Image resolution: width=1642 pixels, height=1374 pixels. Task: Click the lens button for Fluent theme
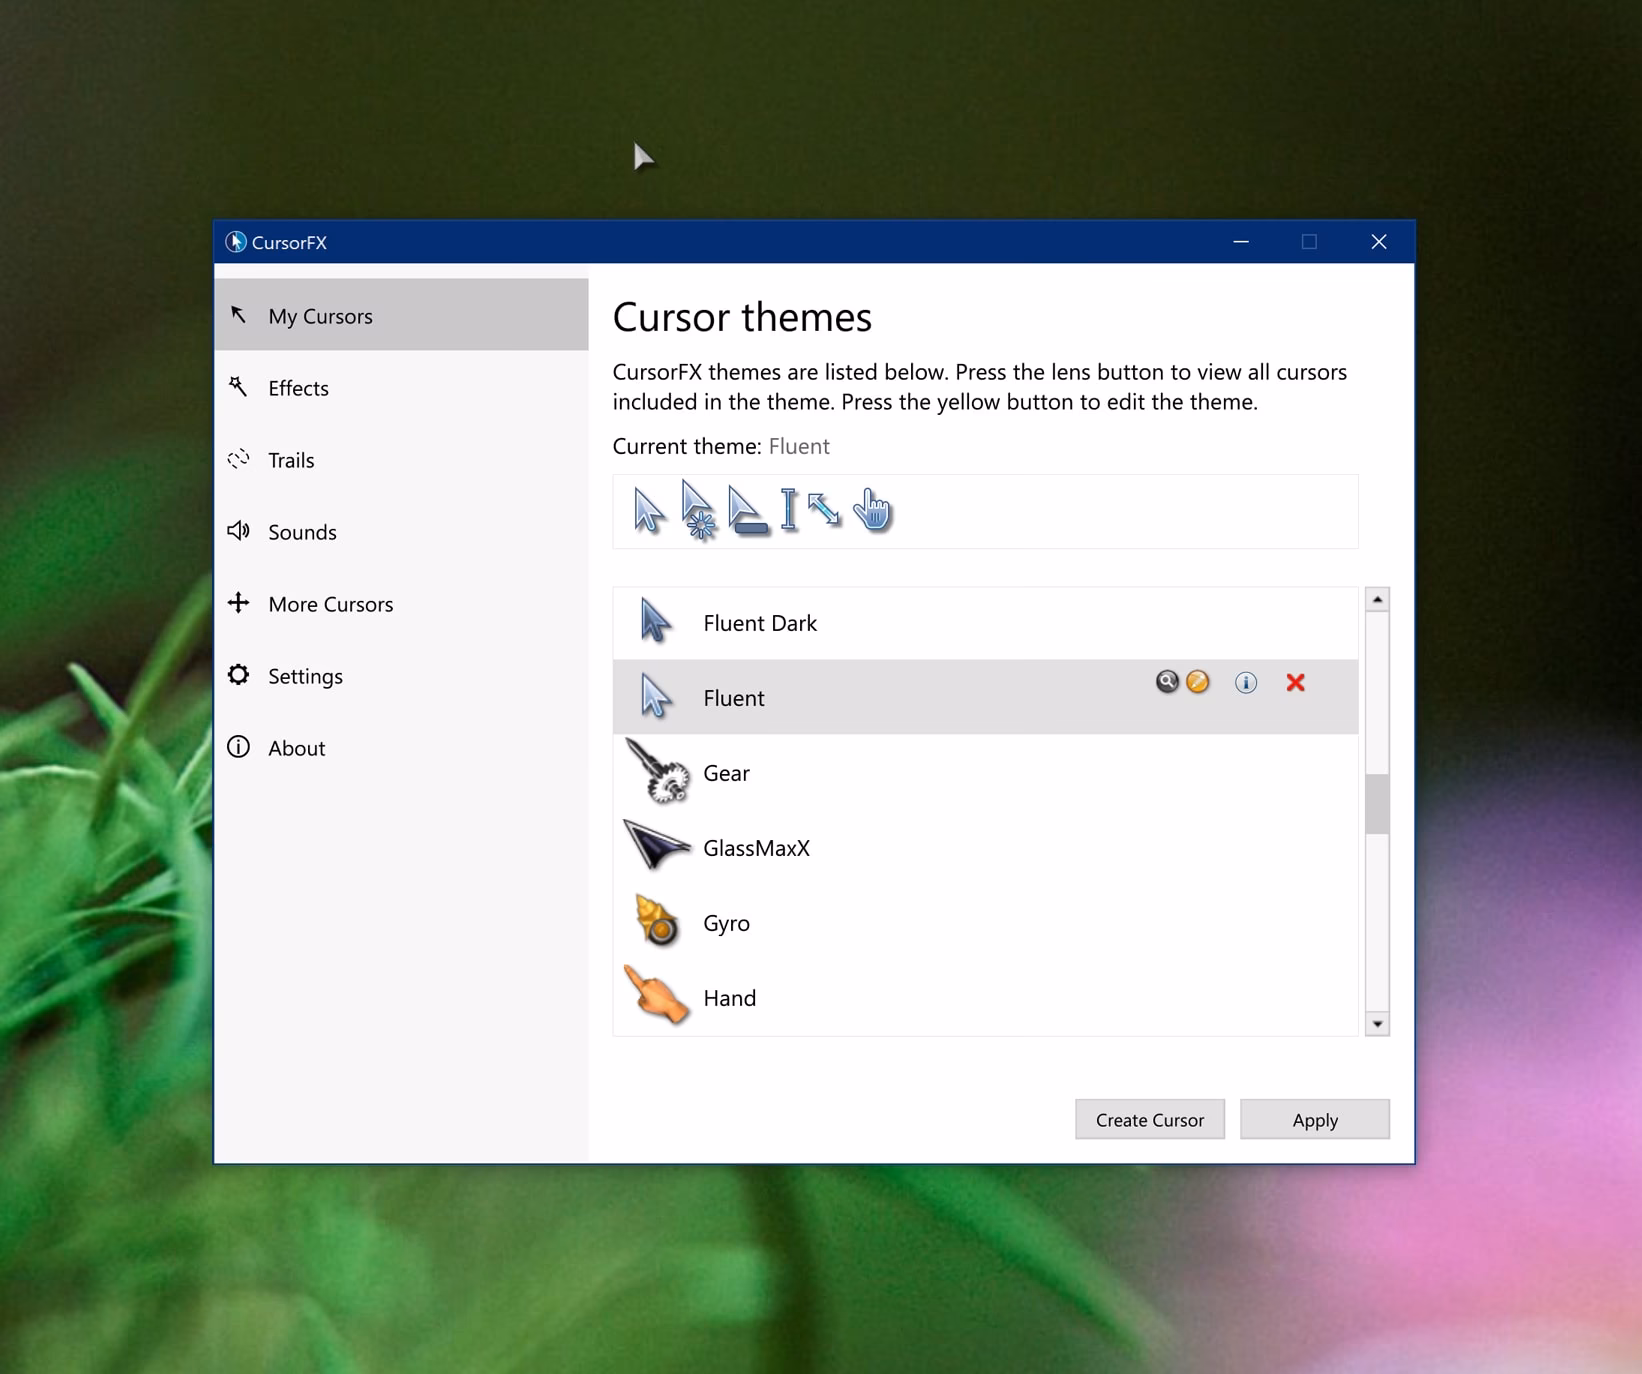(1167, 682)
